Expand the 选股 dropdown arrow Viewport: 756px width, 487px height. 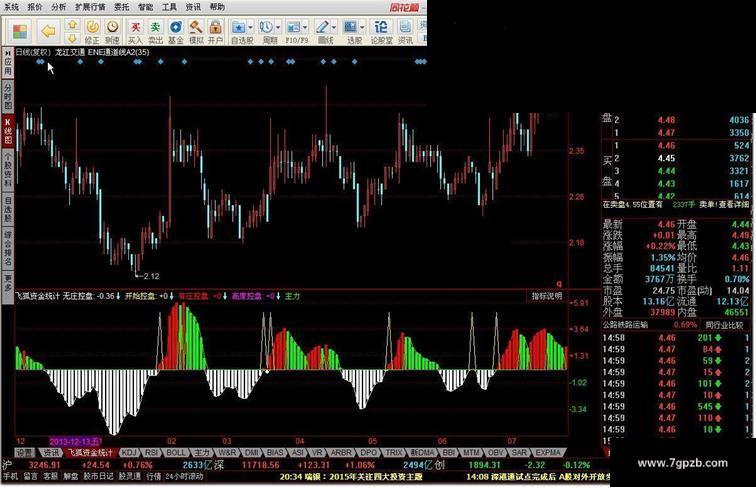(x=362, y=27)
